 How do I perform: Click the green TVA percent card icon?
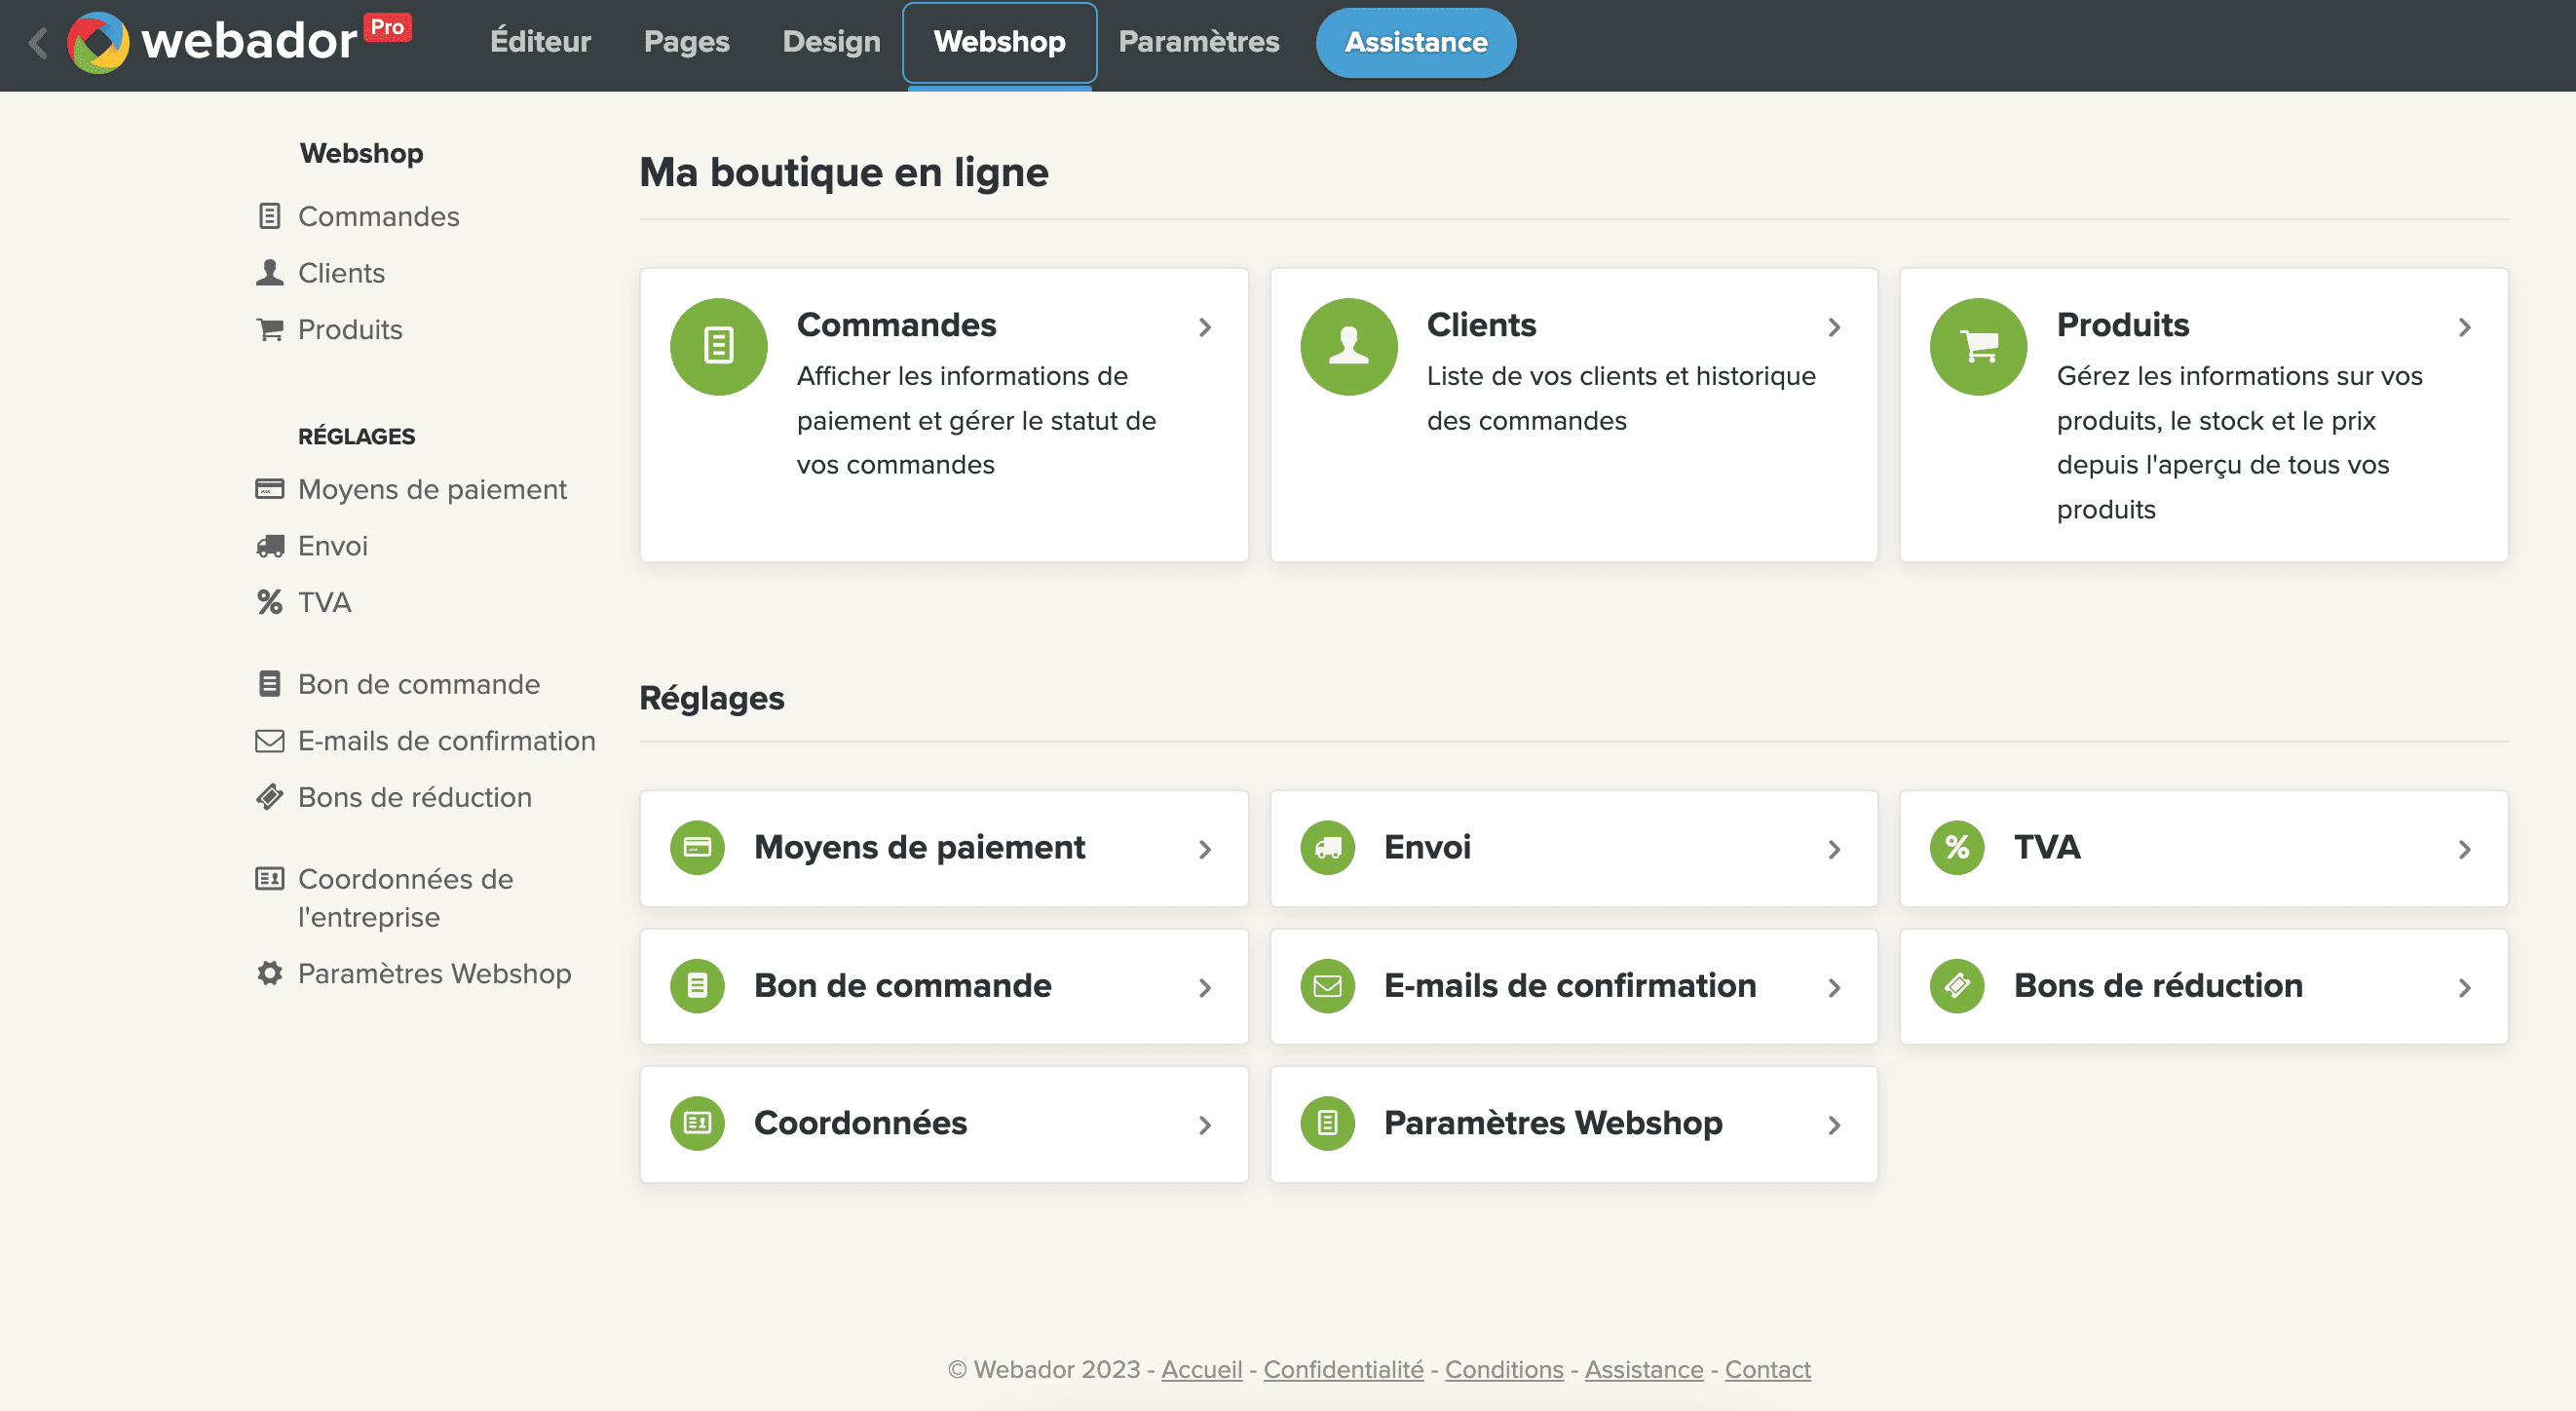coord(1957,848)
